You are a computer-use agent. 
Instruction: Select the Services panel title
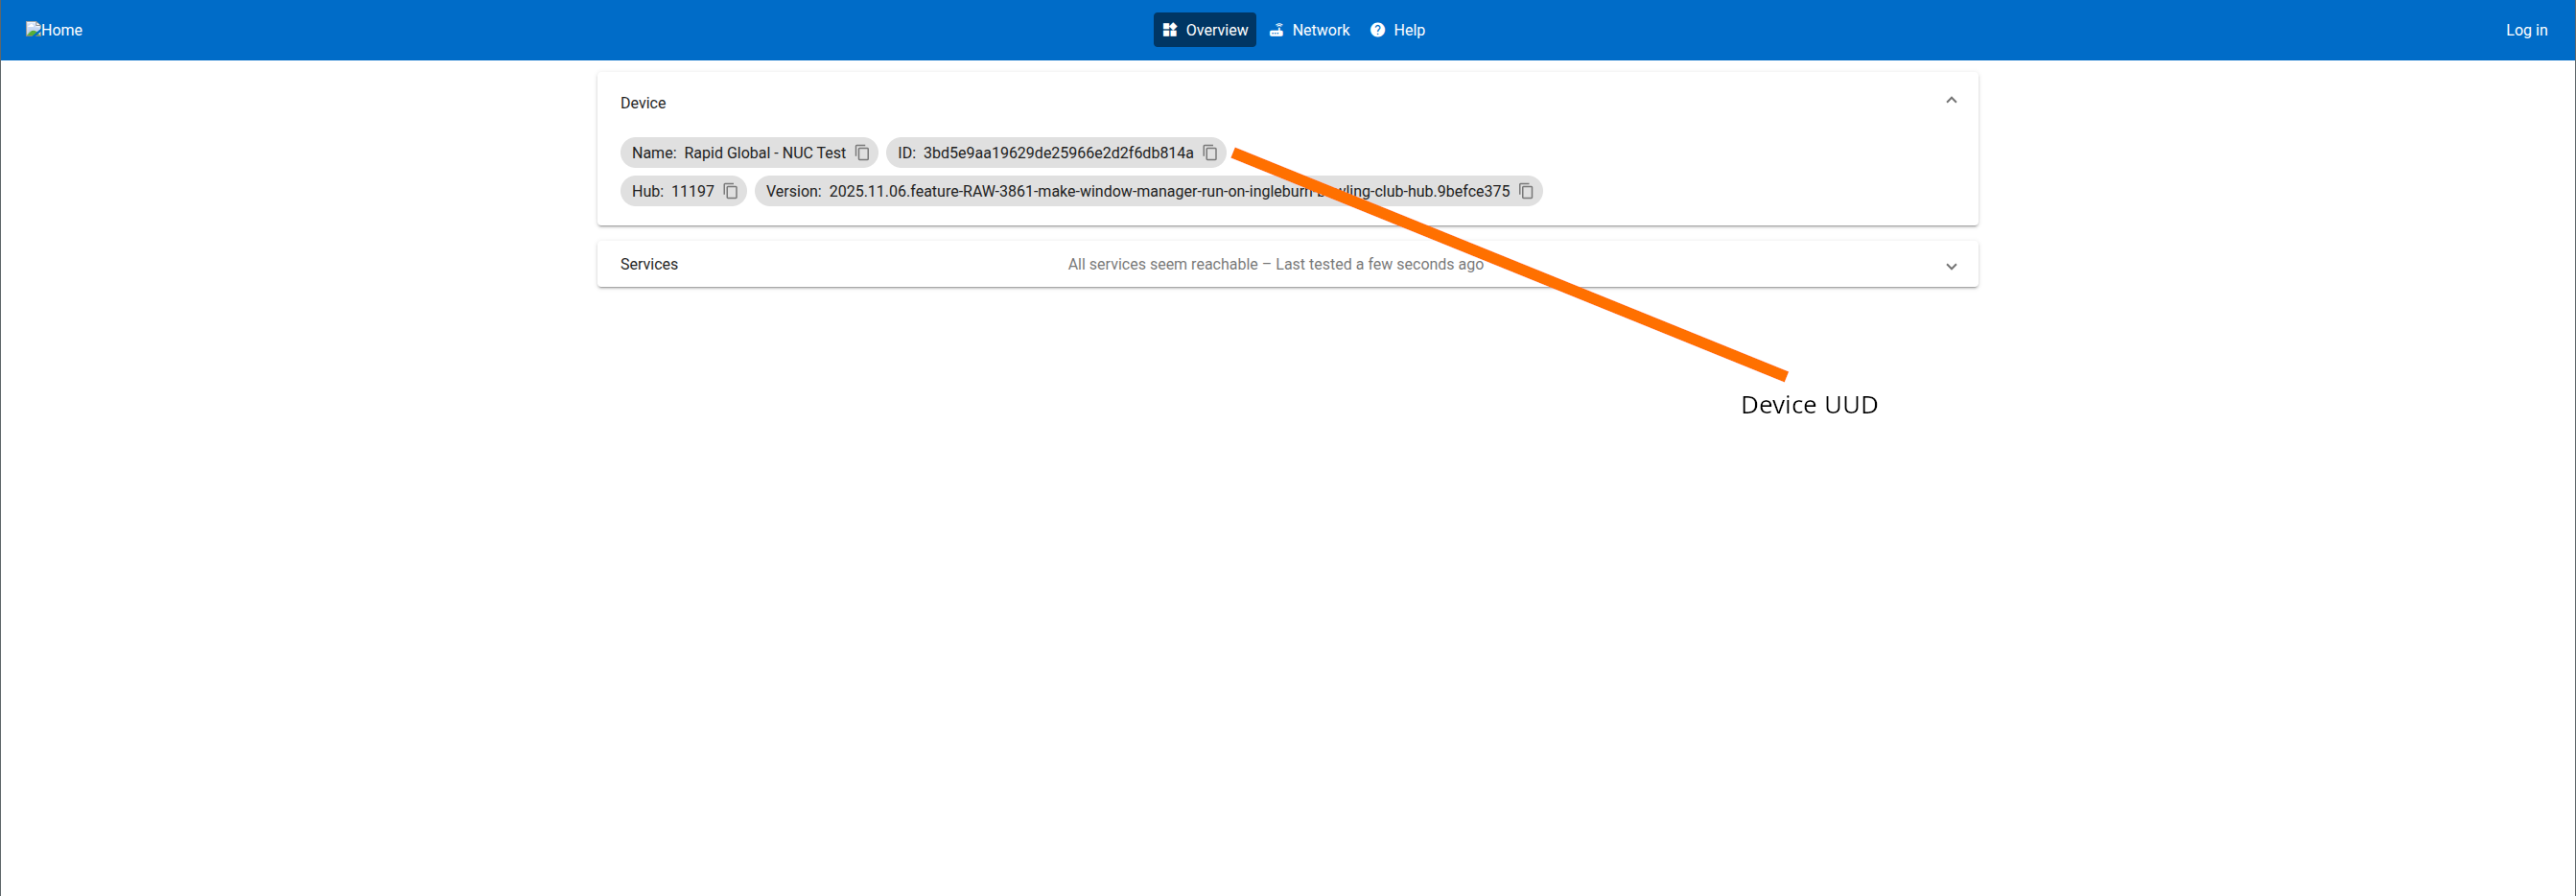648,264
